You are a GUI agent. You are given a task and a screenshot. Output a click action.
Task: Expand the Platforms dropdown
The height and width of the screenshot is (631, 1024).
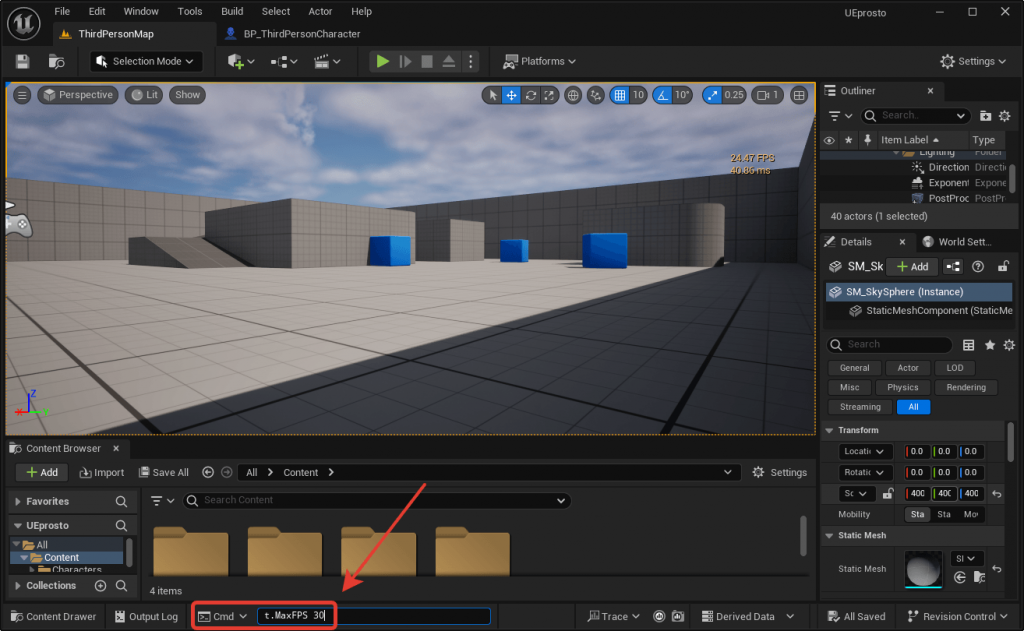(x=539, y=61)
